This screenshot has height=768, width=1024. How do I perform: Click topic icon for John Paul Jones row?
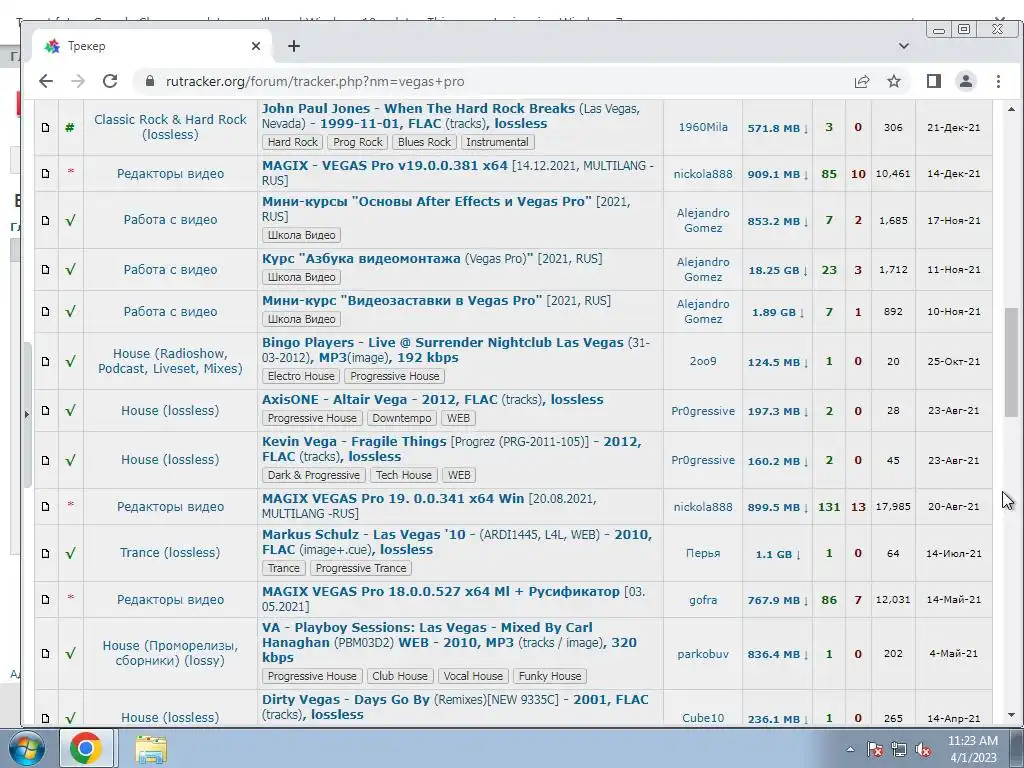(46, 127)
